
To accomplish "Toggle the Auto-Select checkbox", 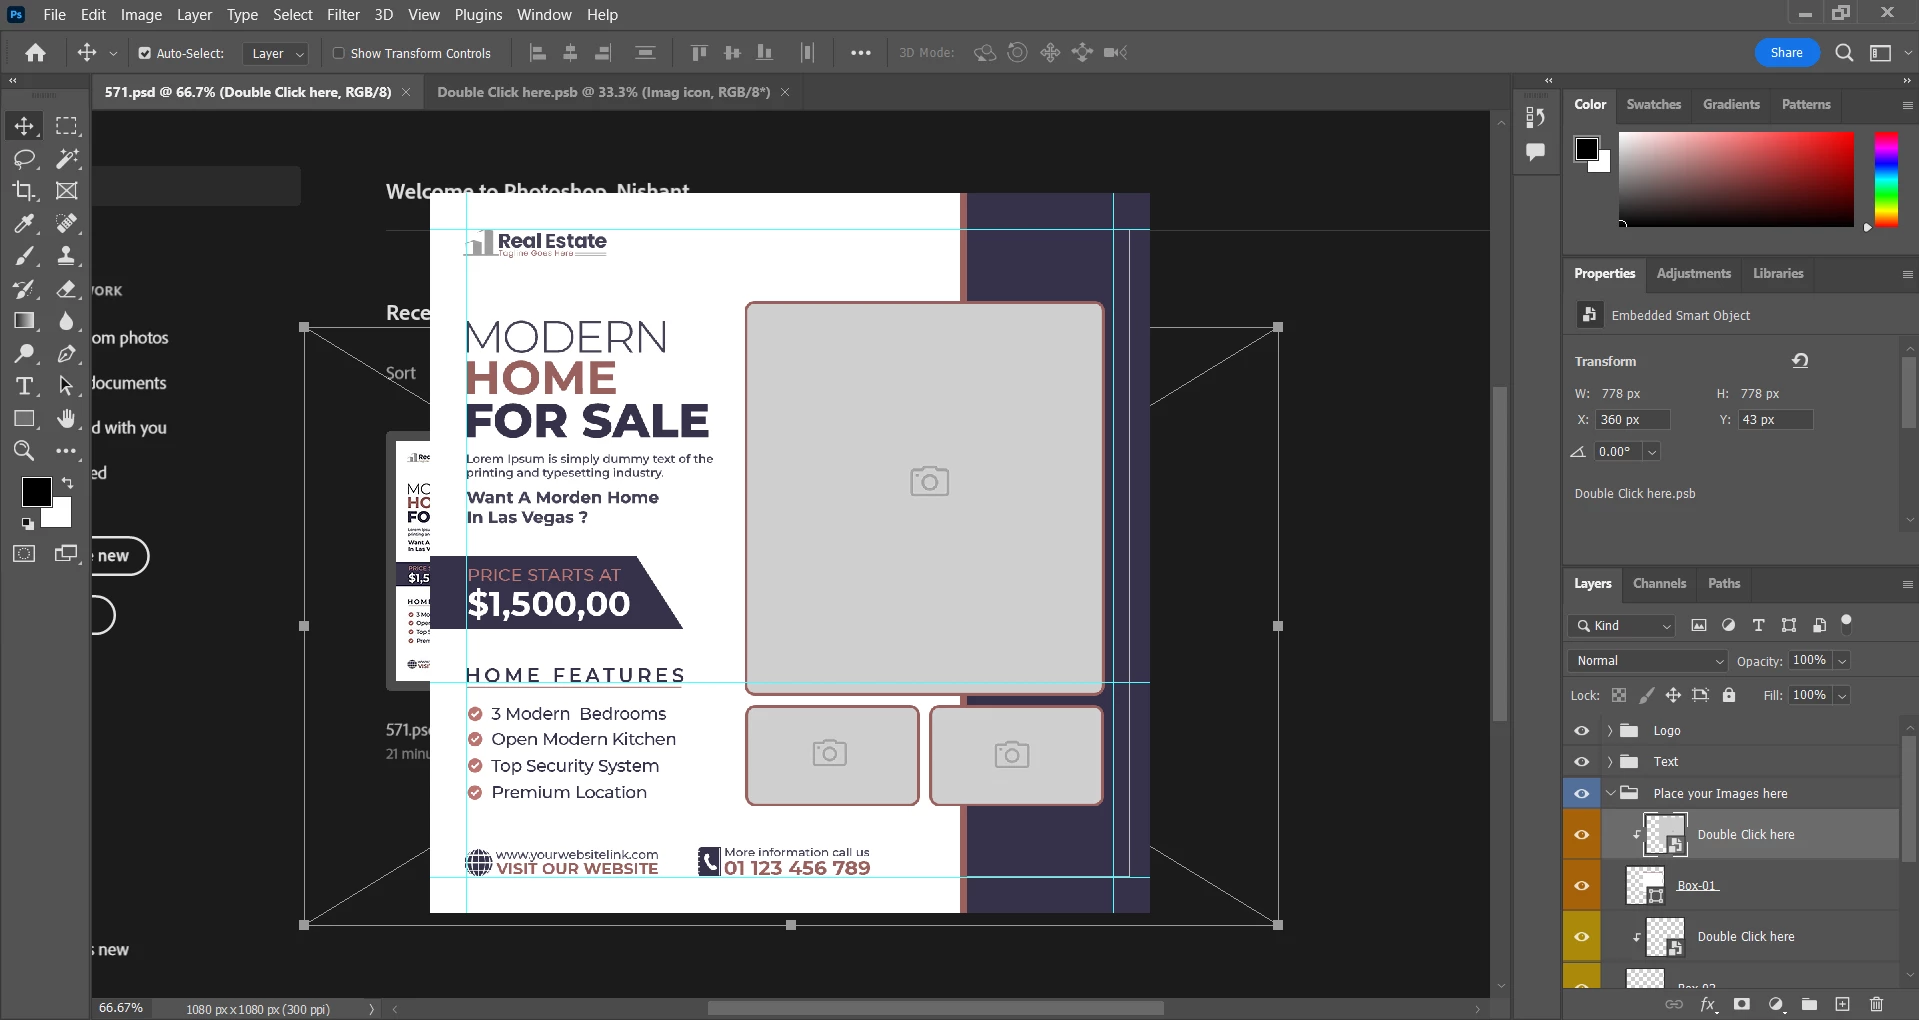I will (145, 53).
